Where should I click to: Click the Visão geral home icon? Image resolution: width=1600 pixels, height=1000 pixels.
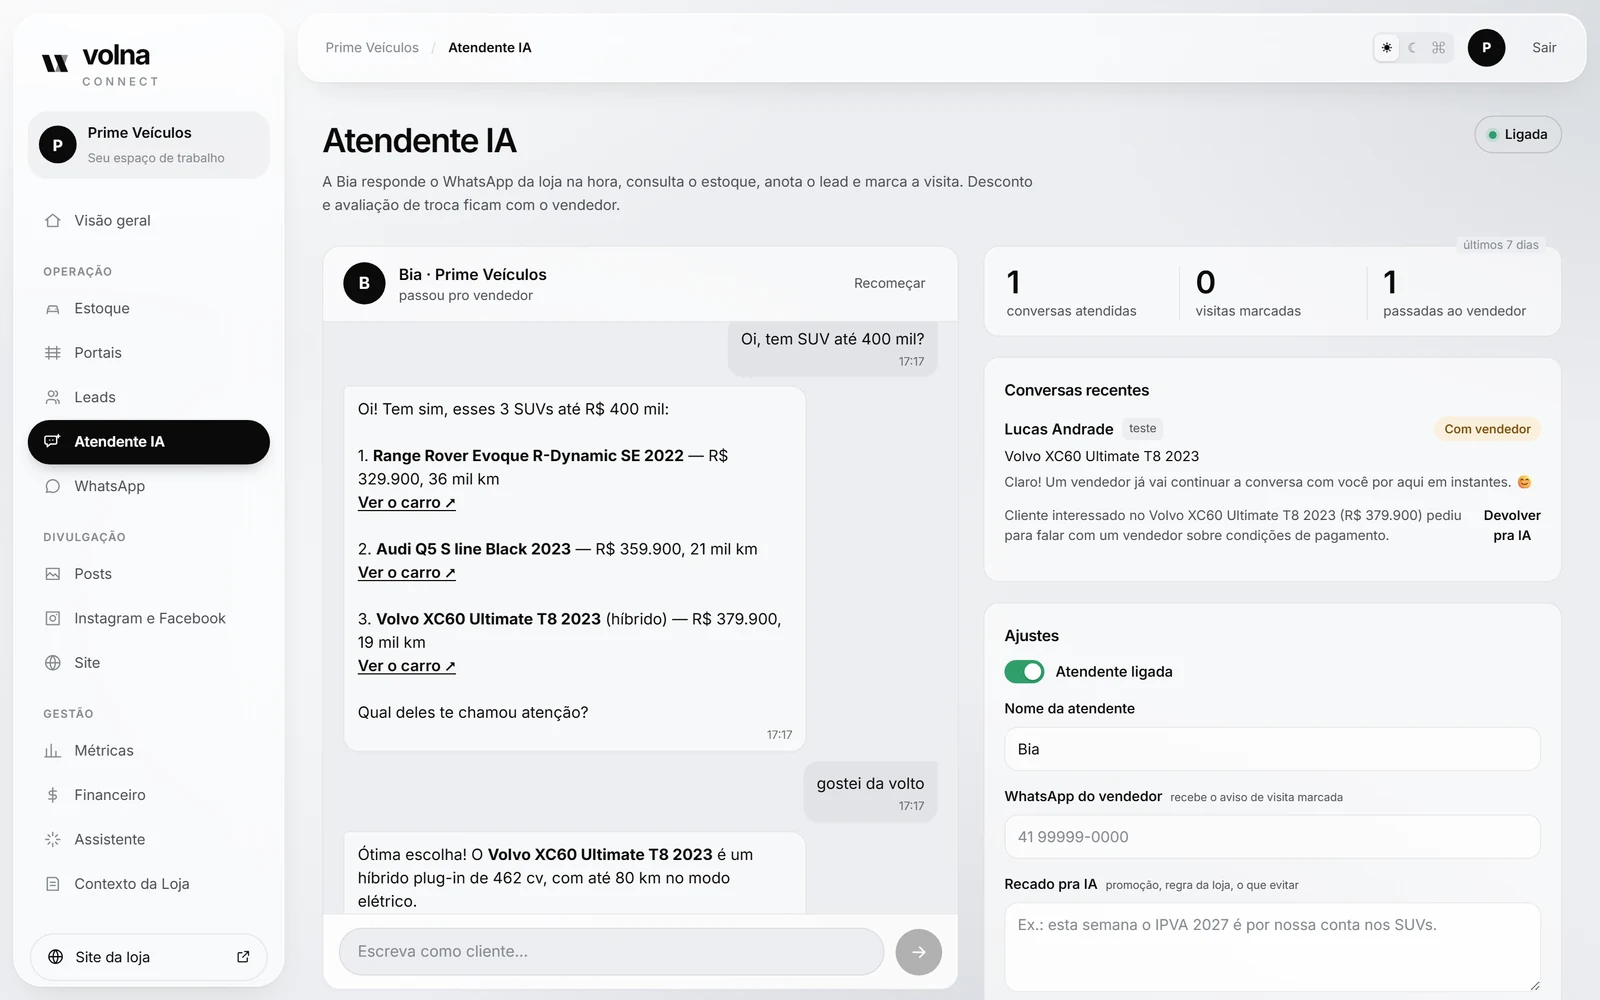coord(53,220)
